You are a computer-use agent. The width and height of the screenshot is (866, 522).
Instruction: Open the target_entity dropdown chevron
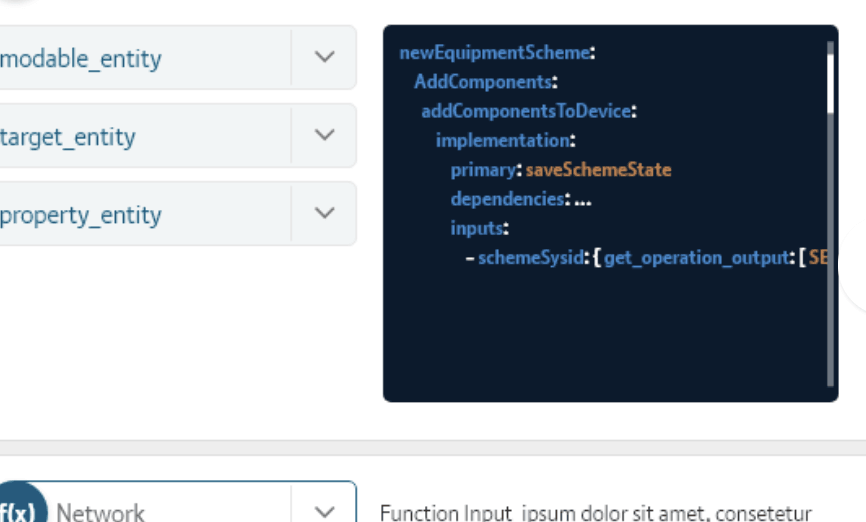tap(324, 135)
